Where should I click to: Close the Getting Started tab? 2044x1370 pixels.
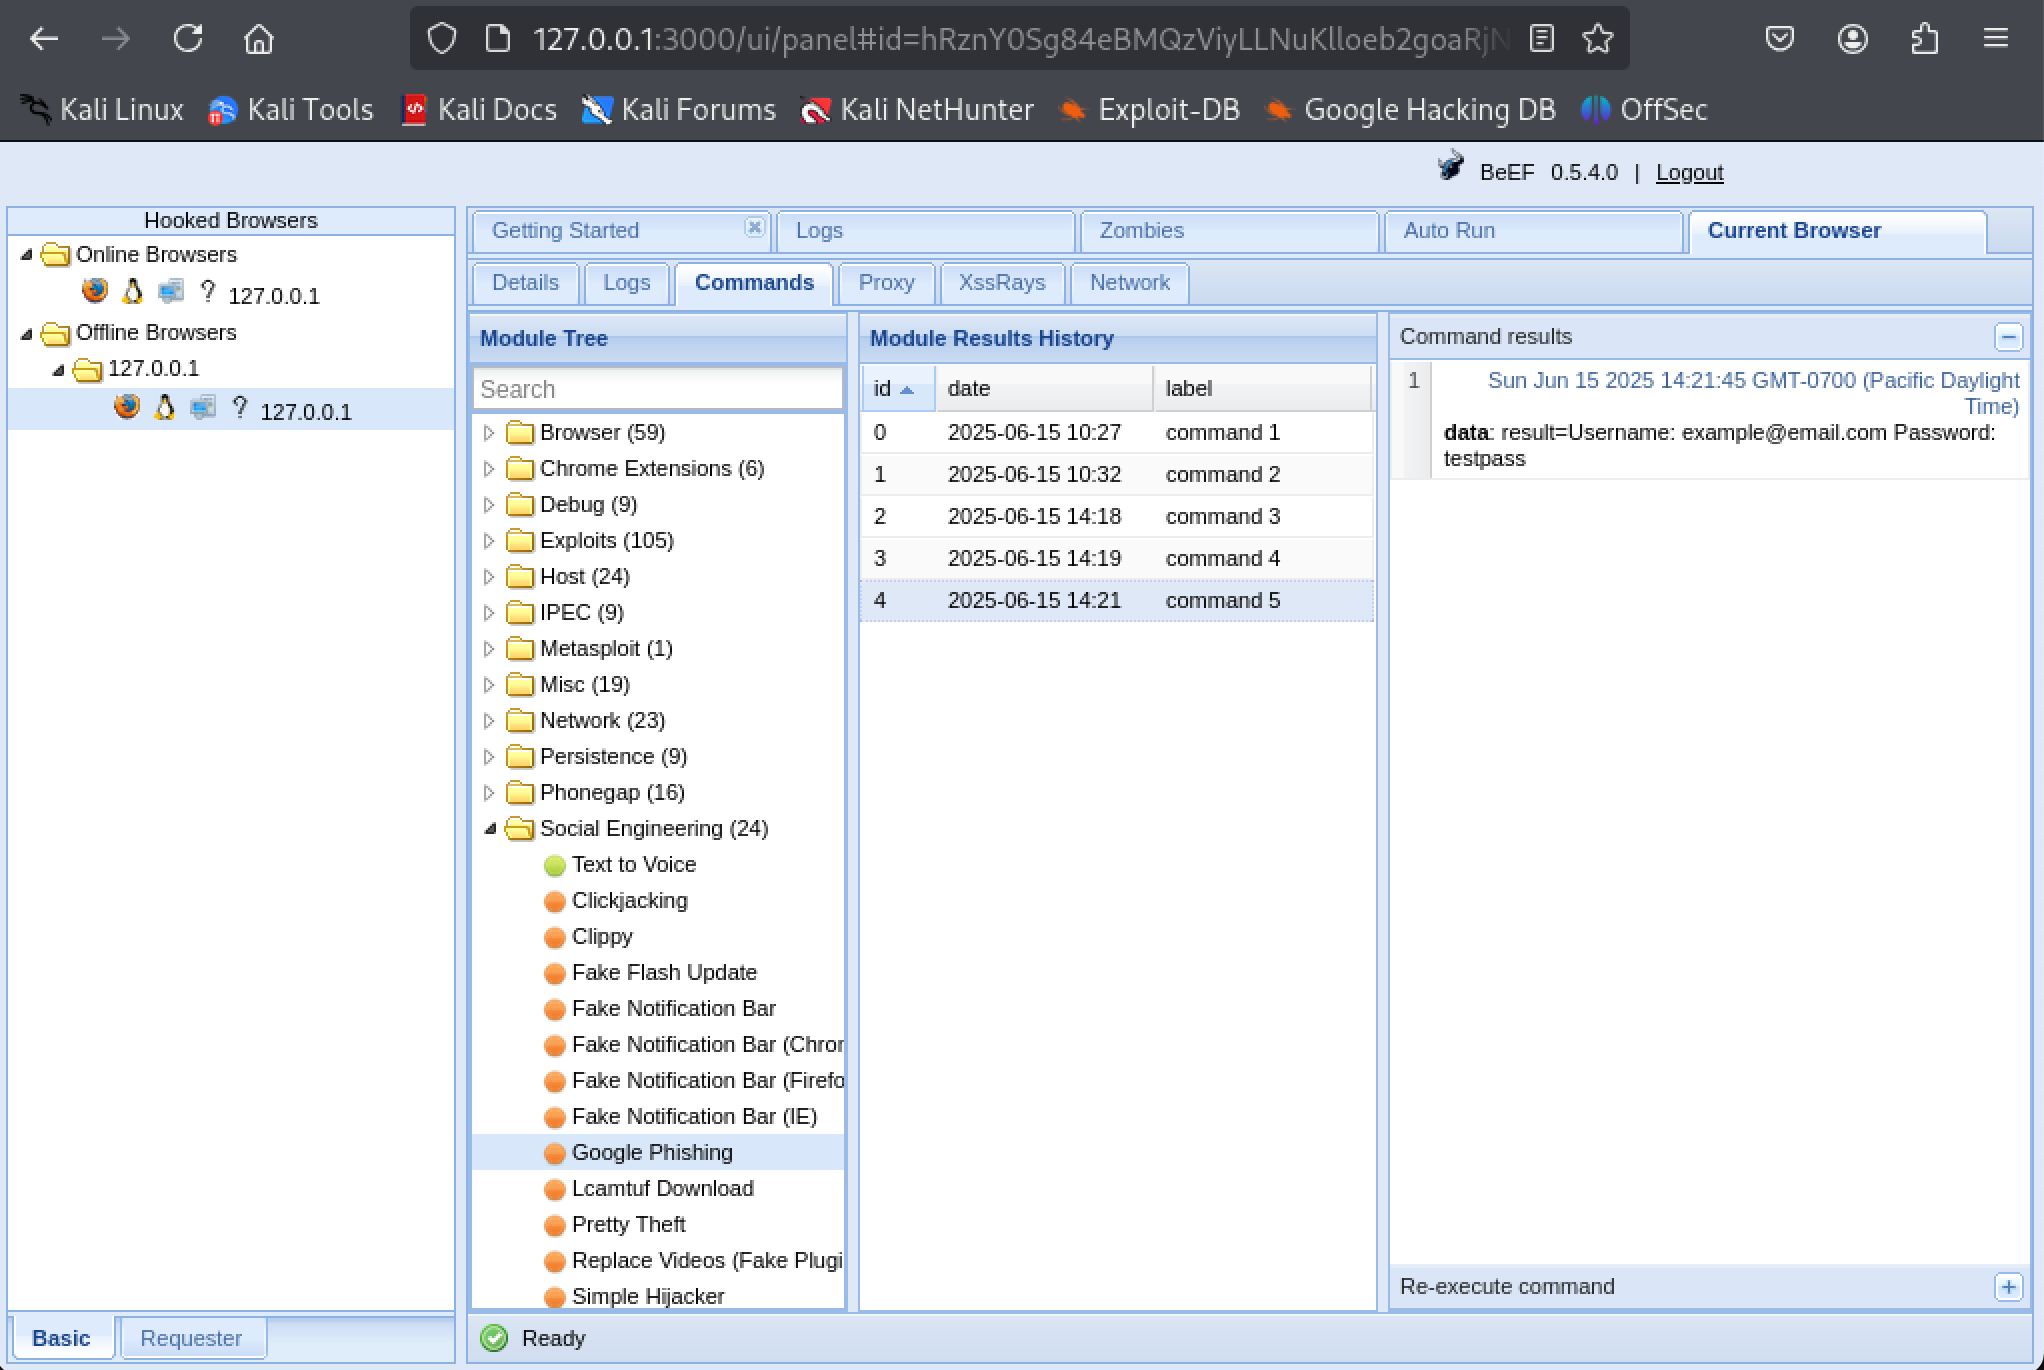[755, 228]
